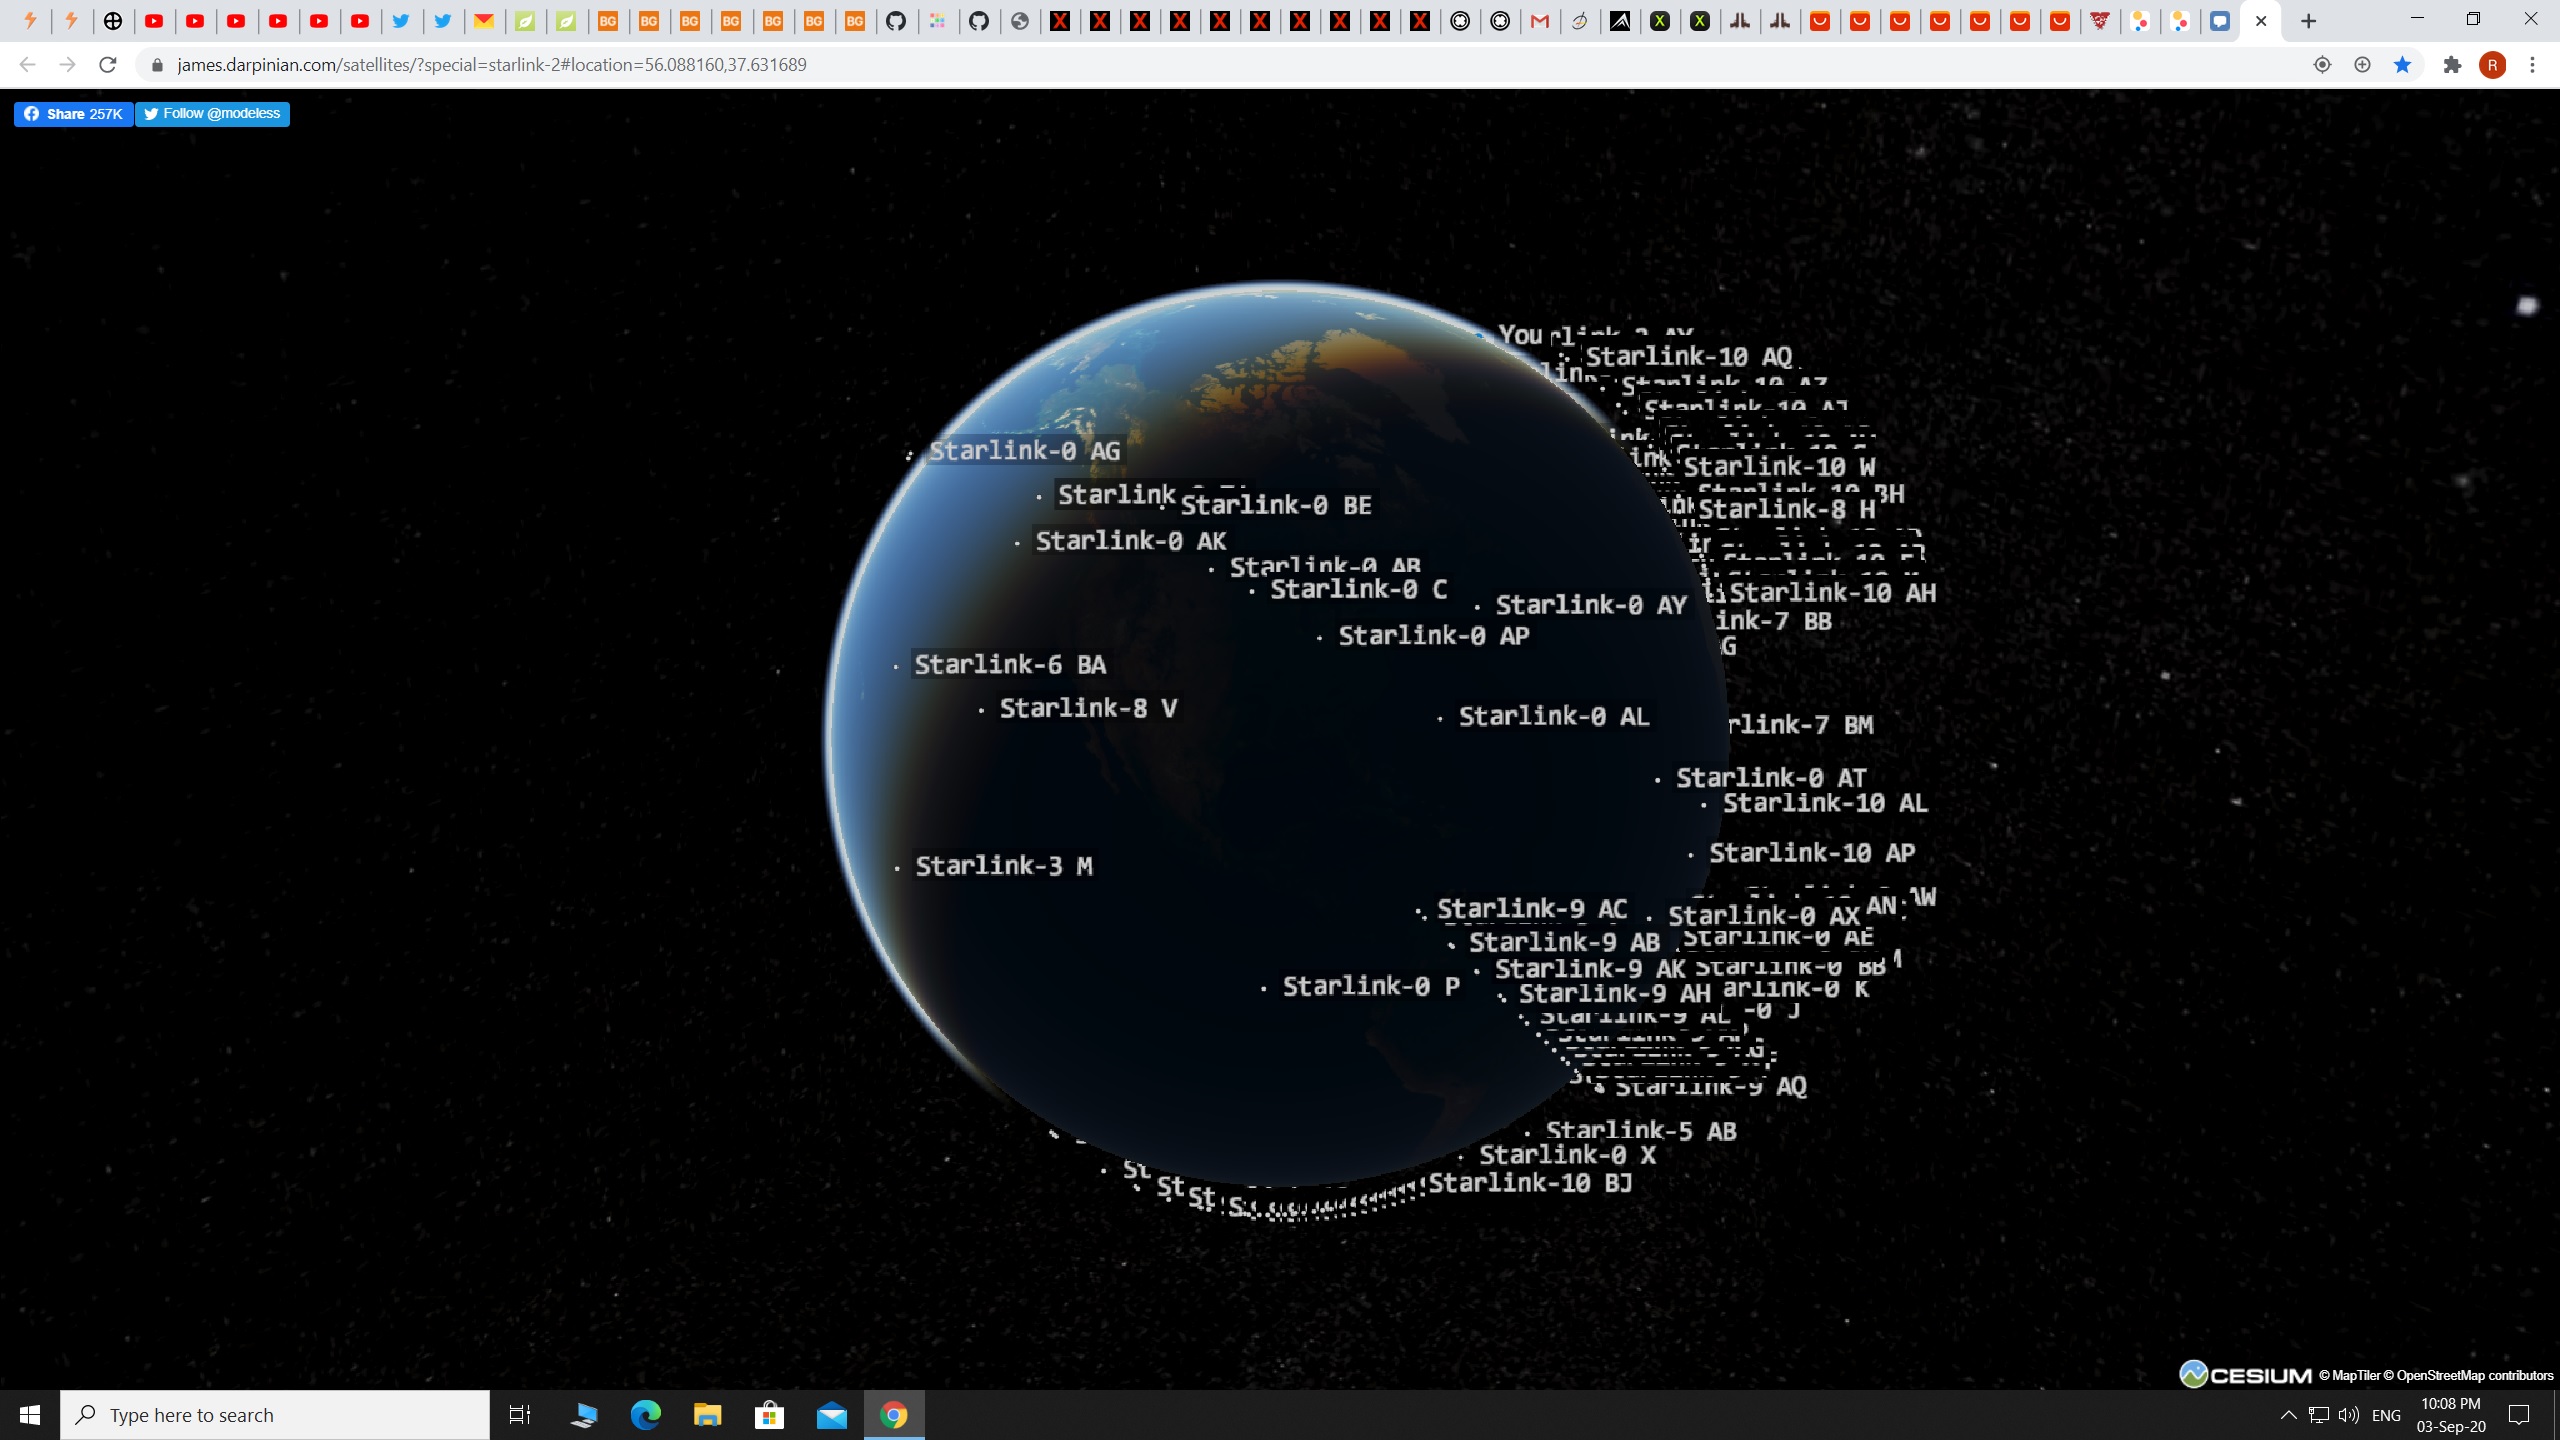
Task: Open Task View on the taskbar
Action: [x=520, y=1415]
